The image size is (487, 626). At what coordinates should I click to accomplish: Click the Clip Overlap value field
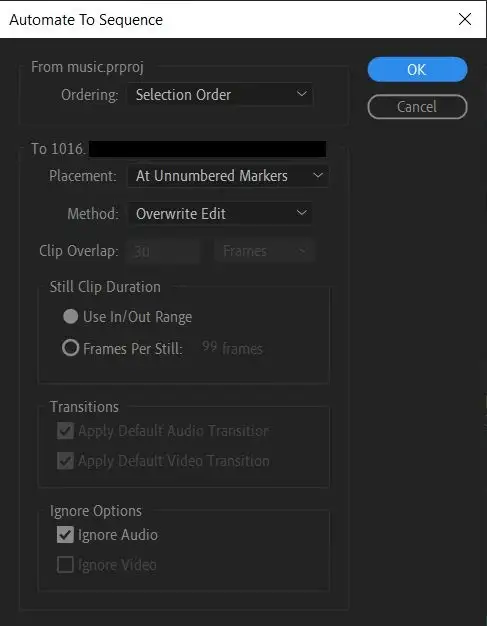pyautogui.click(x=162, y=251)
